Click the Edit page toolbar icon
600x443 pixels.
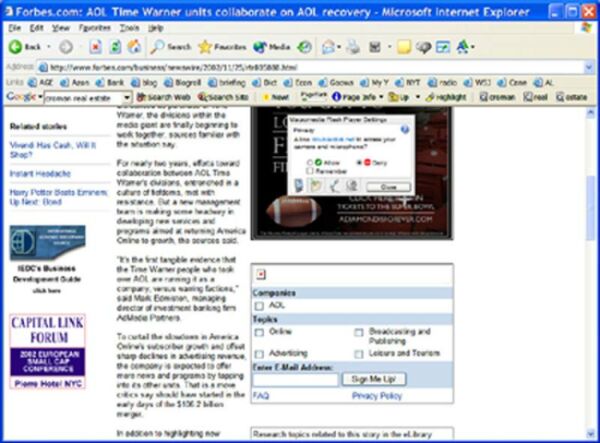coord(375,47)
